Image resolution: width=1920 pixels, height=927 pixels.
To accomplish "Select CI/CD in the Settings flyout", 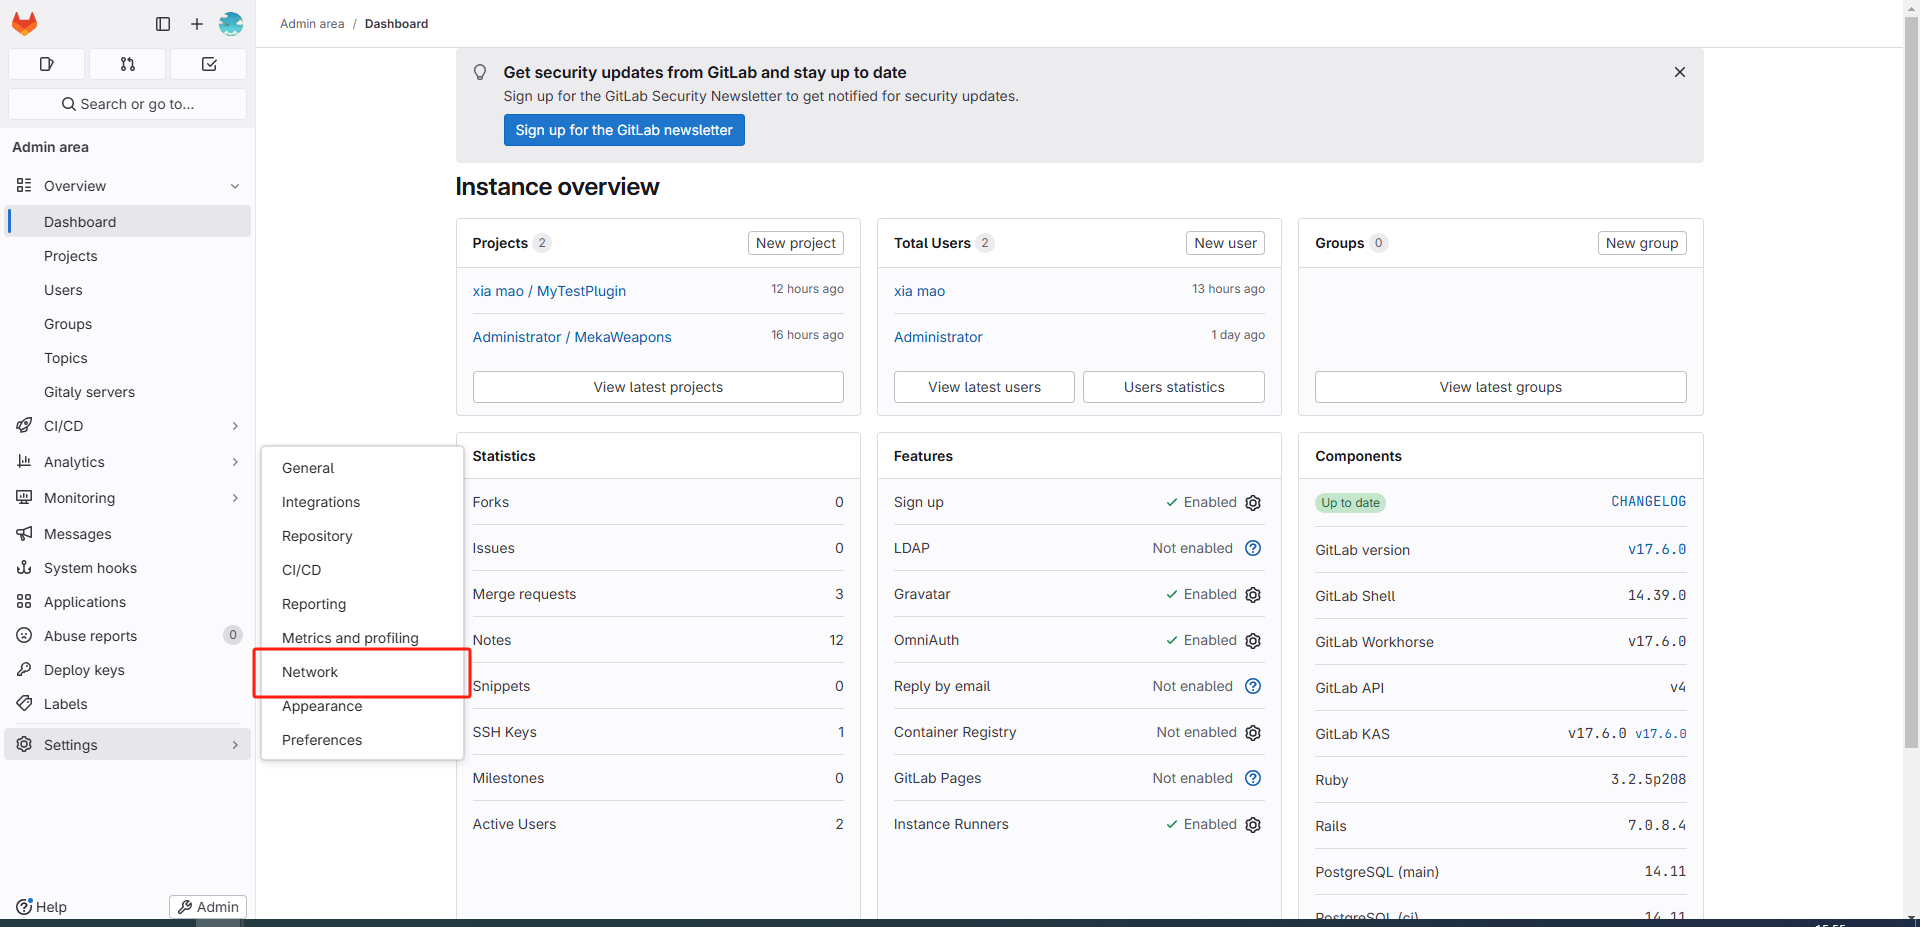I will 362,570.
